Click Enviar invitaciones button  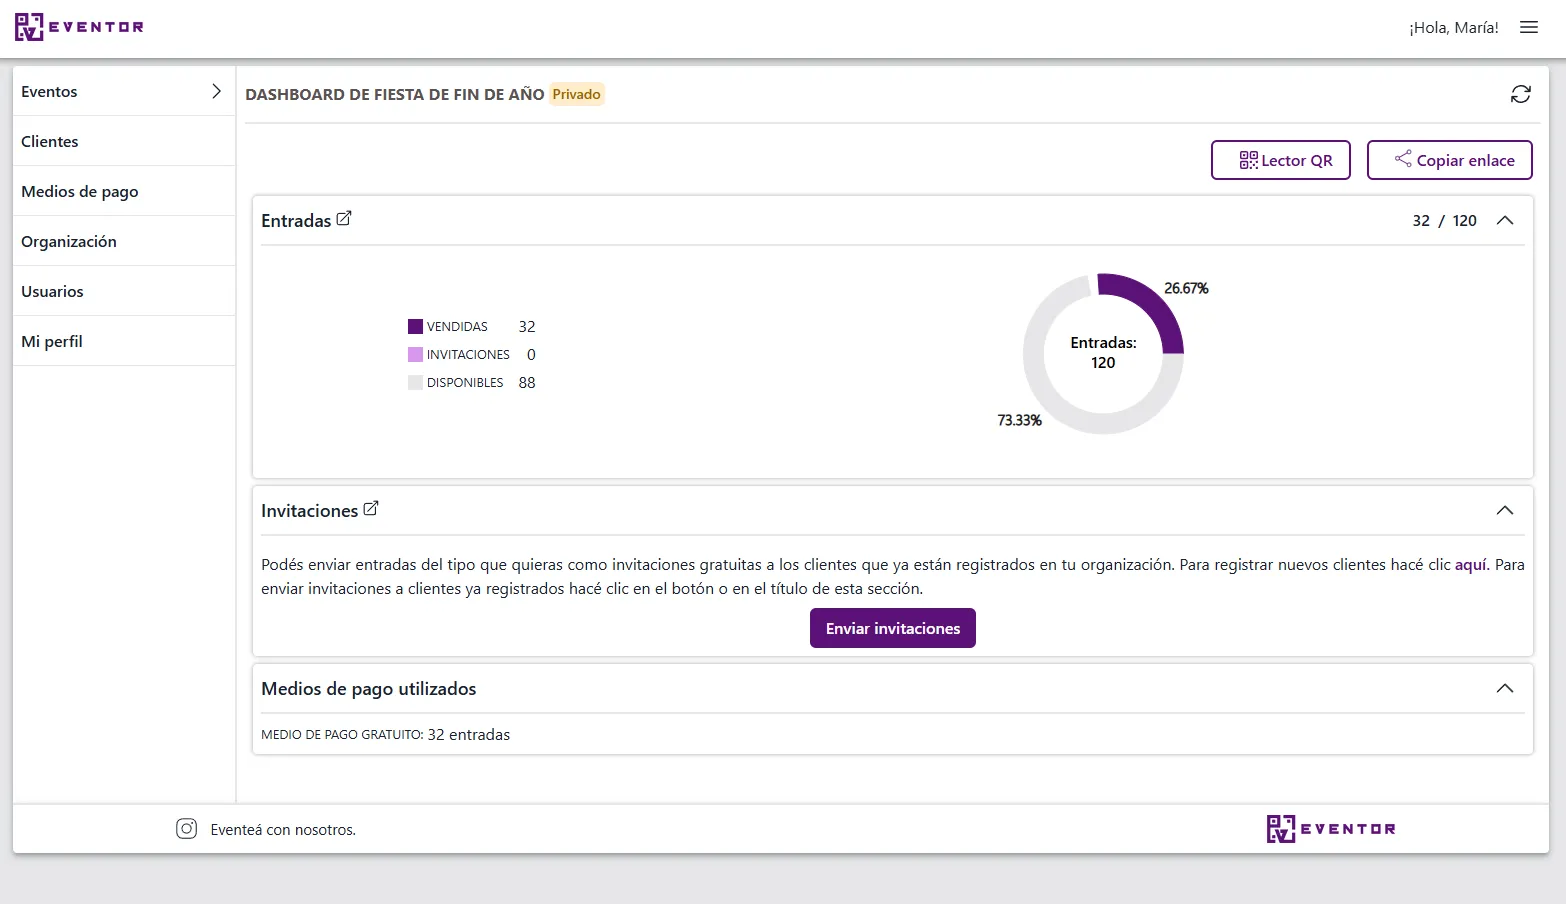[893, 628]
